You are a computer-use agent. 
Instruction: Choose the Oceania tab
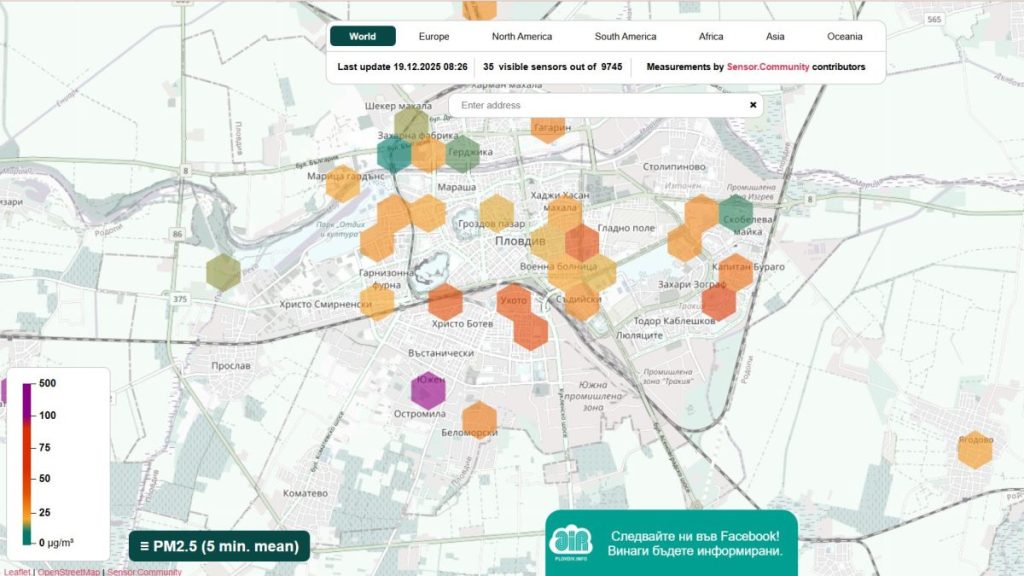(x=844, y=37)
